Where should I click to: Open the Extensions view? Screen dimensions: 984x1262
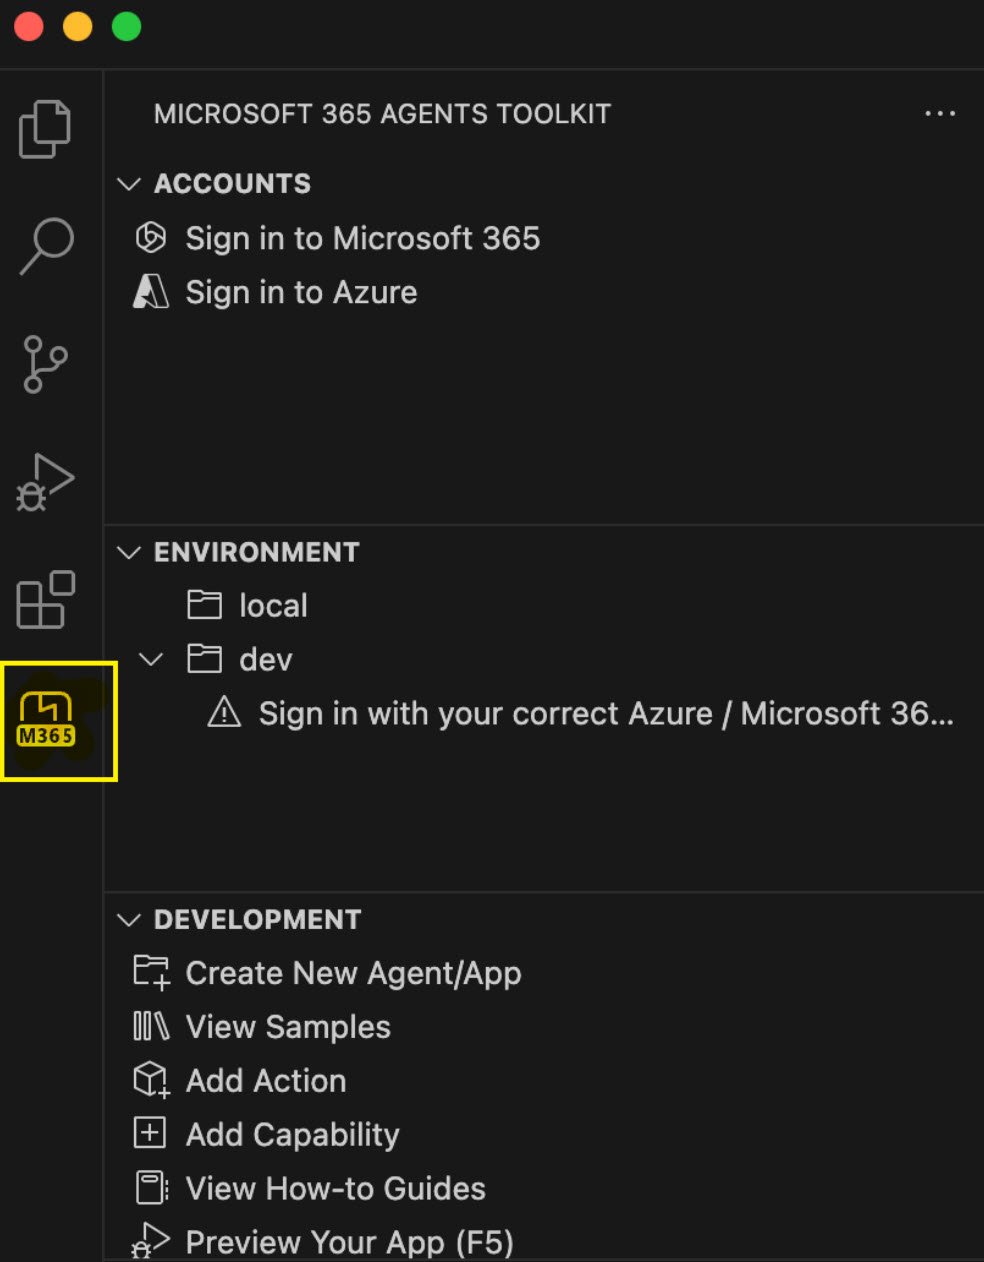click(x=46, y=600)
